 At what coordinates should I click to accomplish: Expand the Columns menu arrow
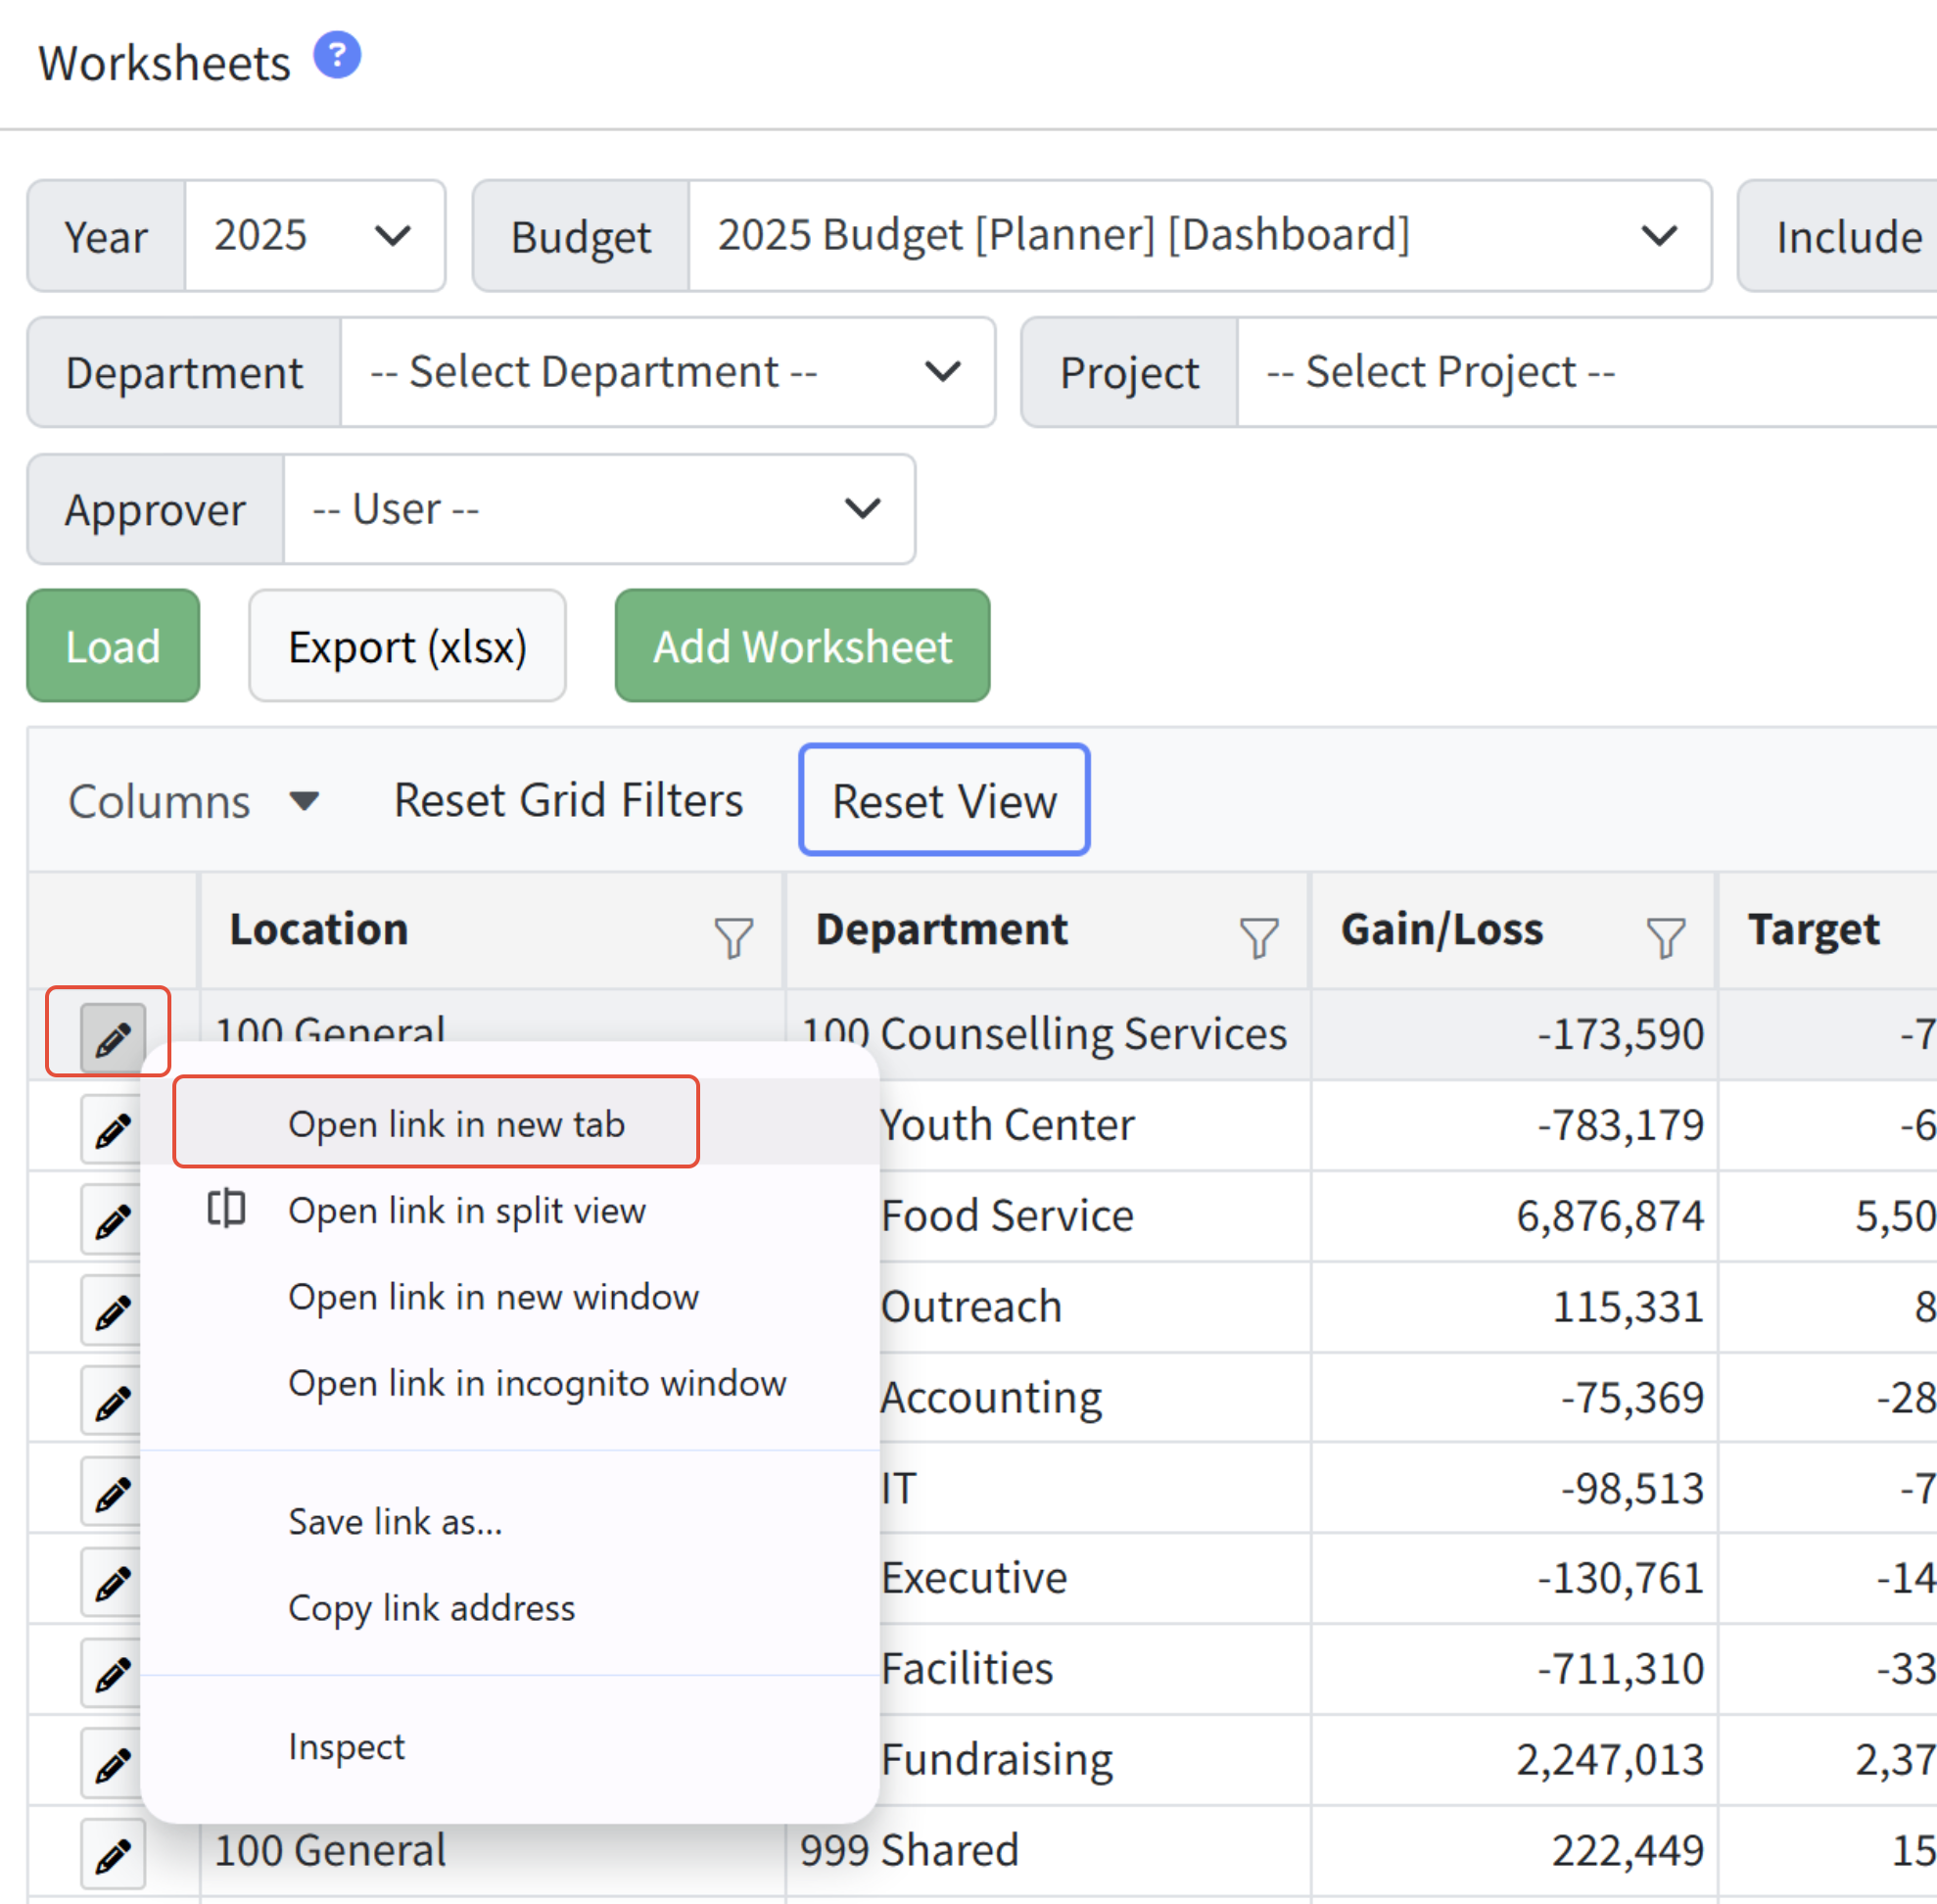click(x=304, y=801)
